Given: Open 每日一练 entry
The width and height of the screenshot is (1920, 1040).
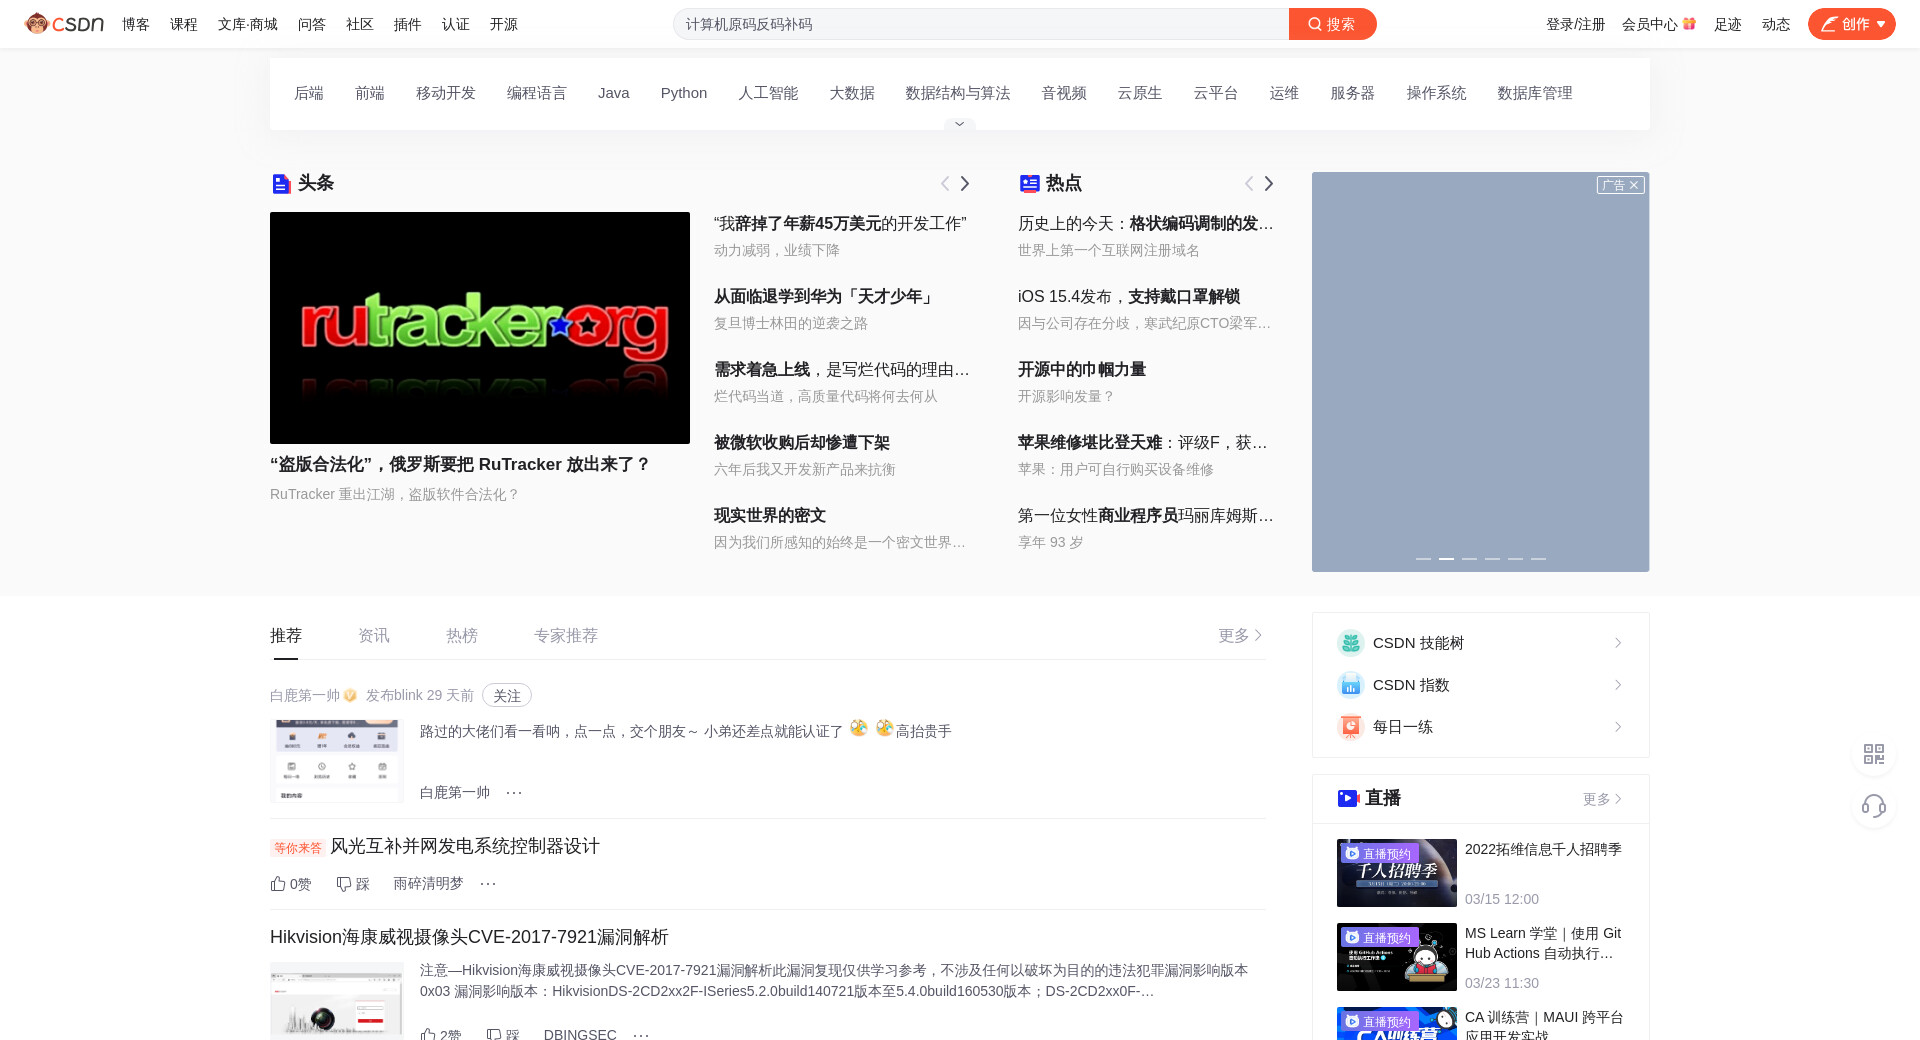Looking at the screenshot, I should pyautogui.click(x=1480, y=727).
